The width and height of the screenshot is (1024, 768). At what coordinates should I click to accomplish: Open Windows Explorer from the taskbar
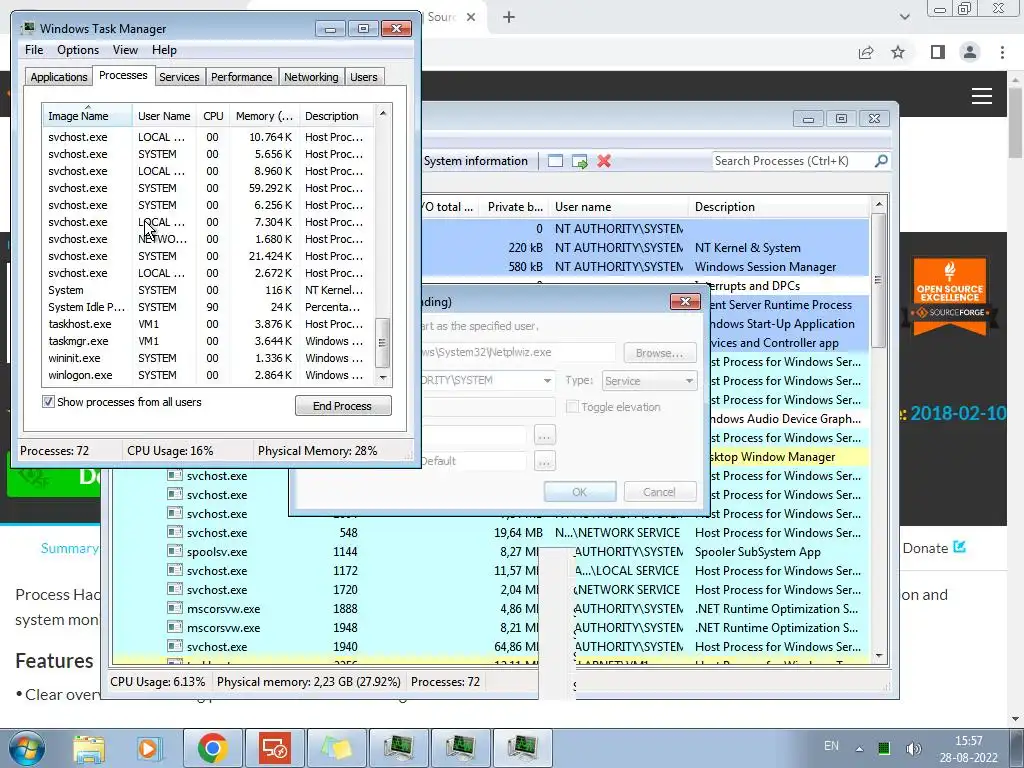[x=89, y=748]
